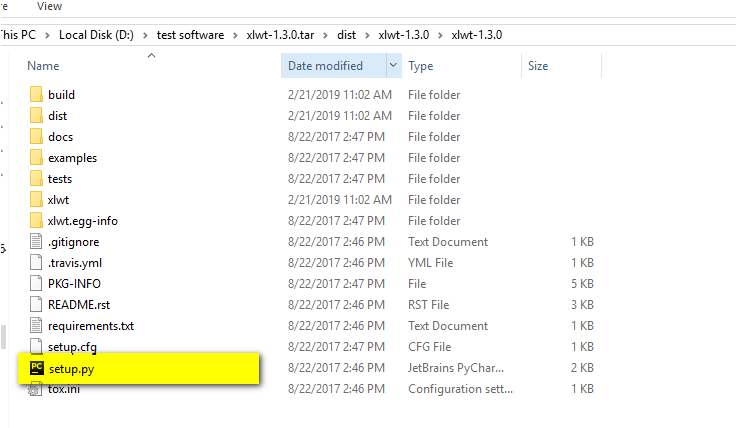745x428 pixels.
Task: Sort files by the Size column
Action: click(538, 66)
